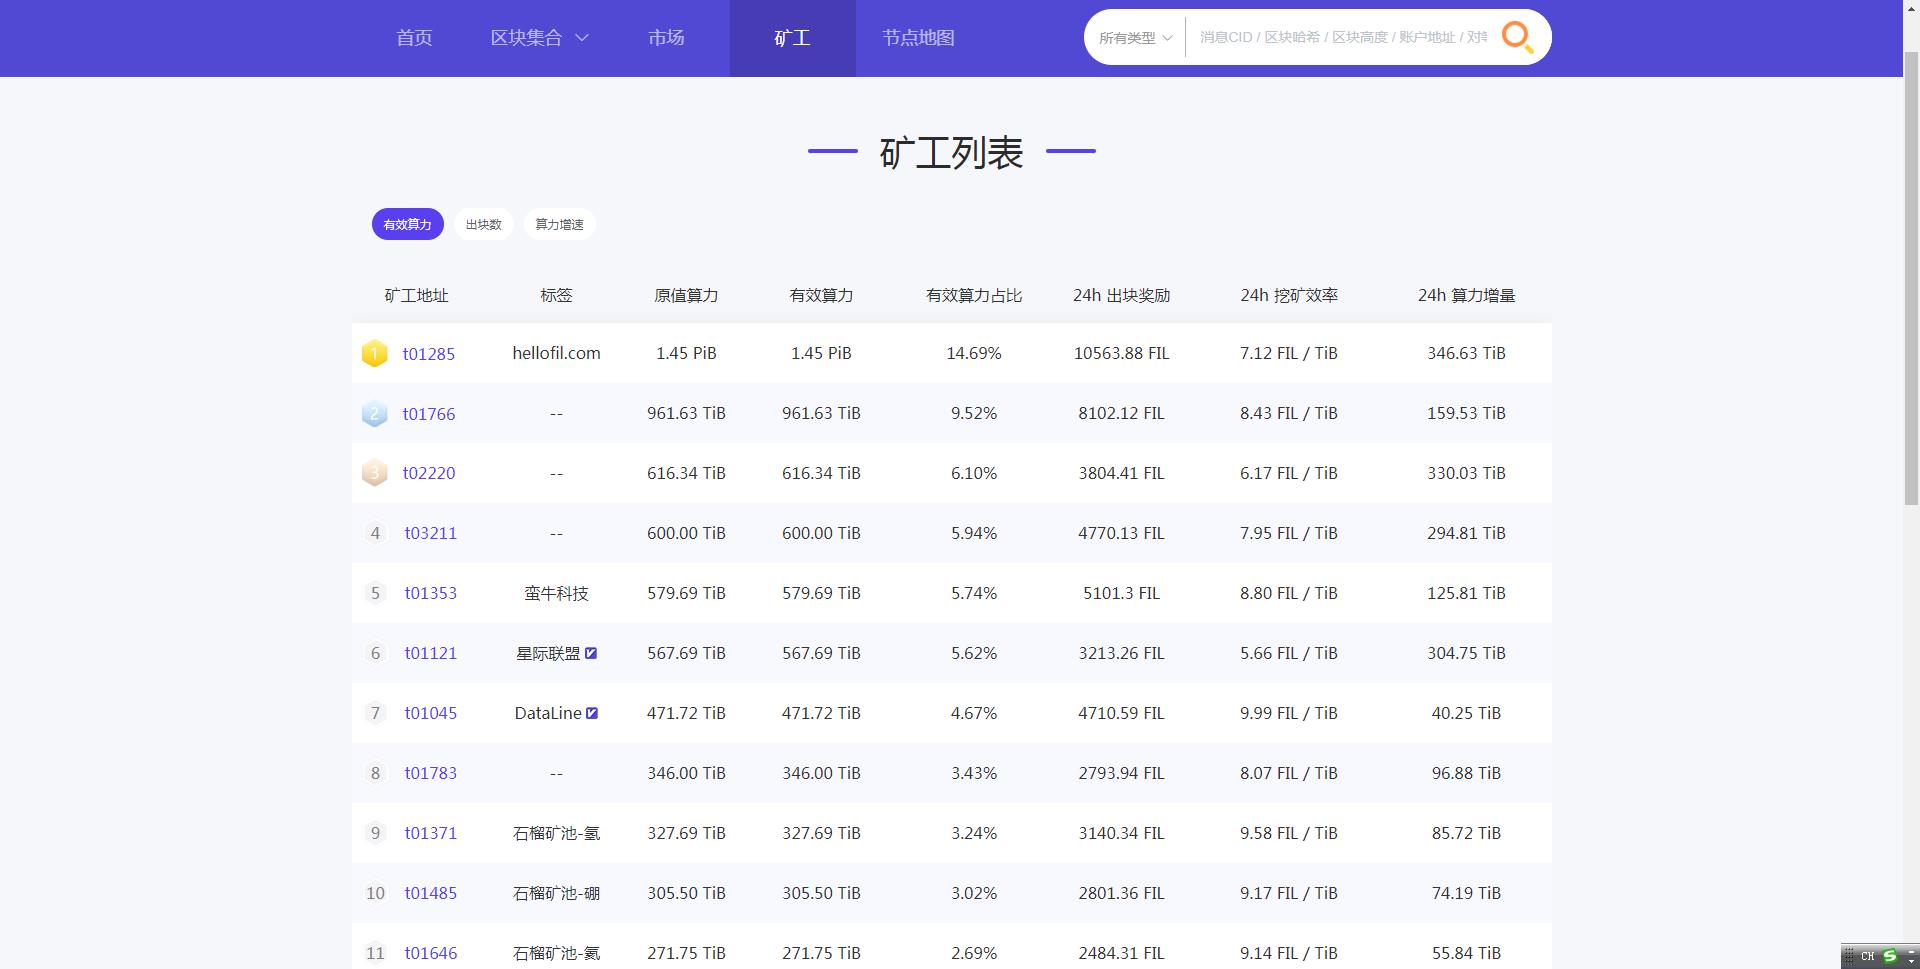Click the 原值算力 column header
Viewport: 1920px width, 969px height.
click(686, 296)
